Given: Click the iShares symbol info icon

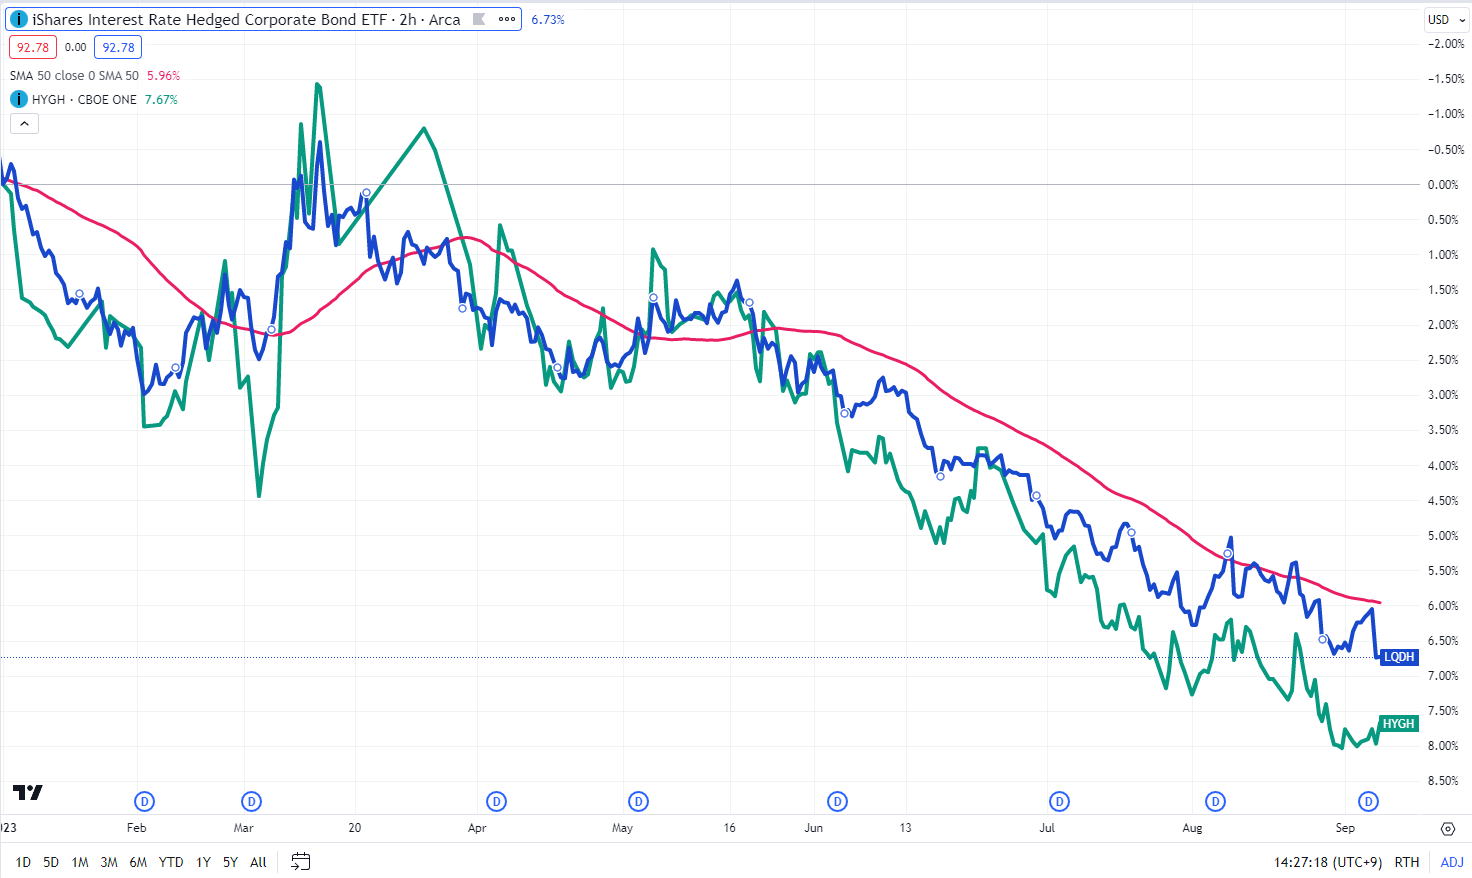Looking at the screenshot, I should tap(19, 19).
